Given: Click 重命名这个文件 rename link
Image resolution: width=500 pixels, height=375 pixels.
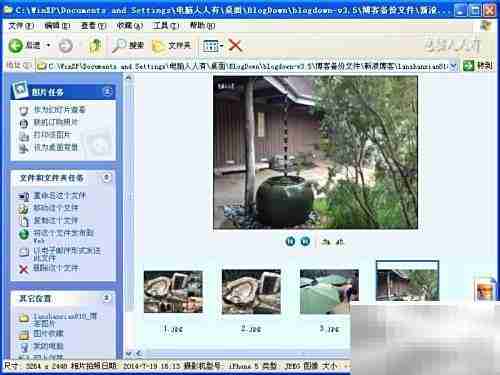Looking at the screenshot, I should tap(59, 196).
